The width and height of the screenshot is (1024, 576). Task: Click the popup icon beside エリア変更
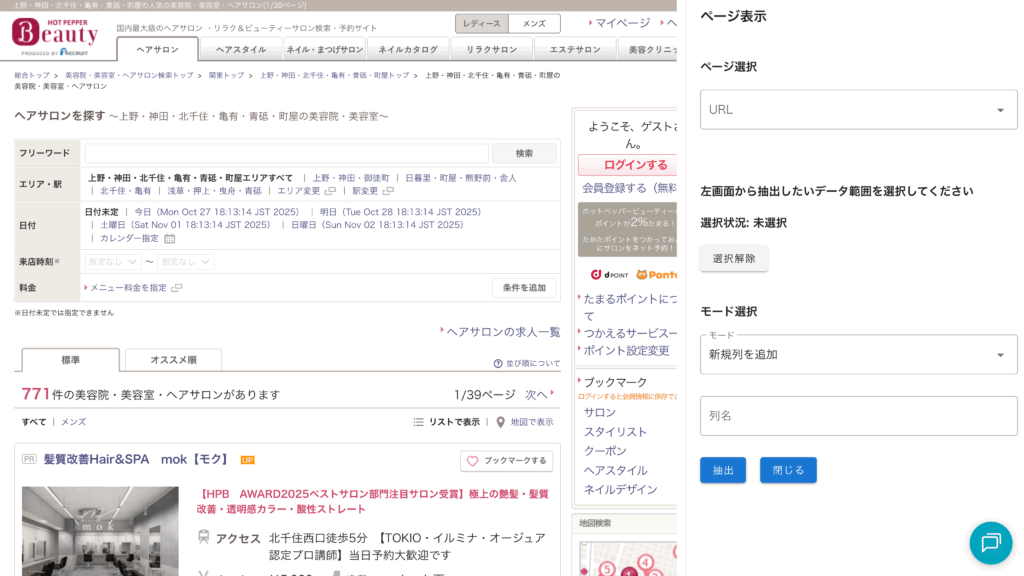tap(330, 191)
